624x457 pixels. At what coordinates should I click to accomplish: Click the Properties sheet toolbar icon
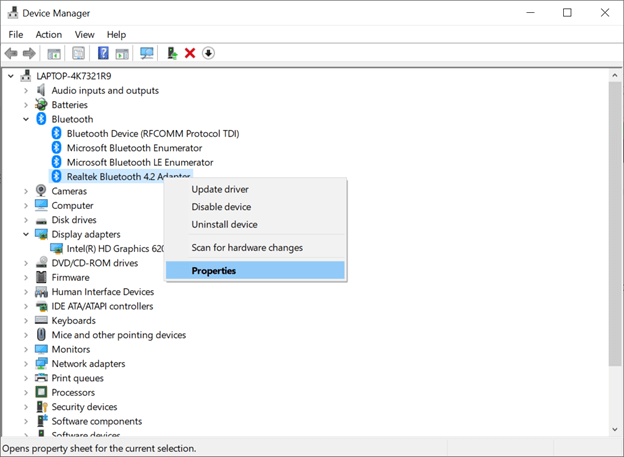pos(78,53)
